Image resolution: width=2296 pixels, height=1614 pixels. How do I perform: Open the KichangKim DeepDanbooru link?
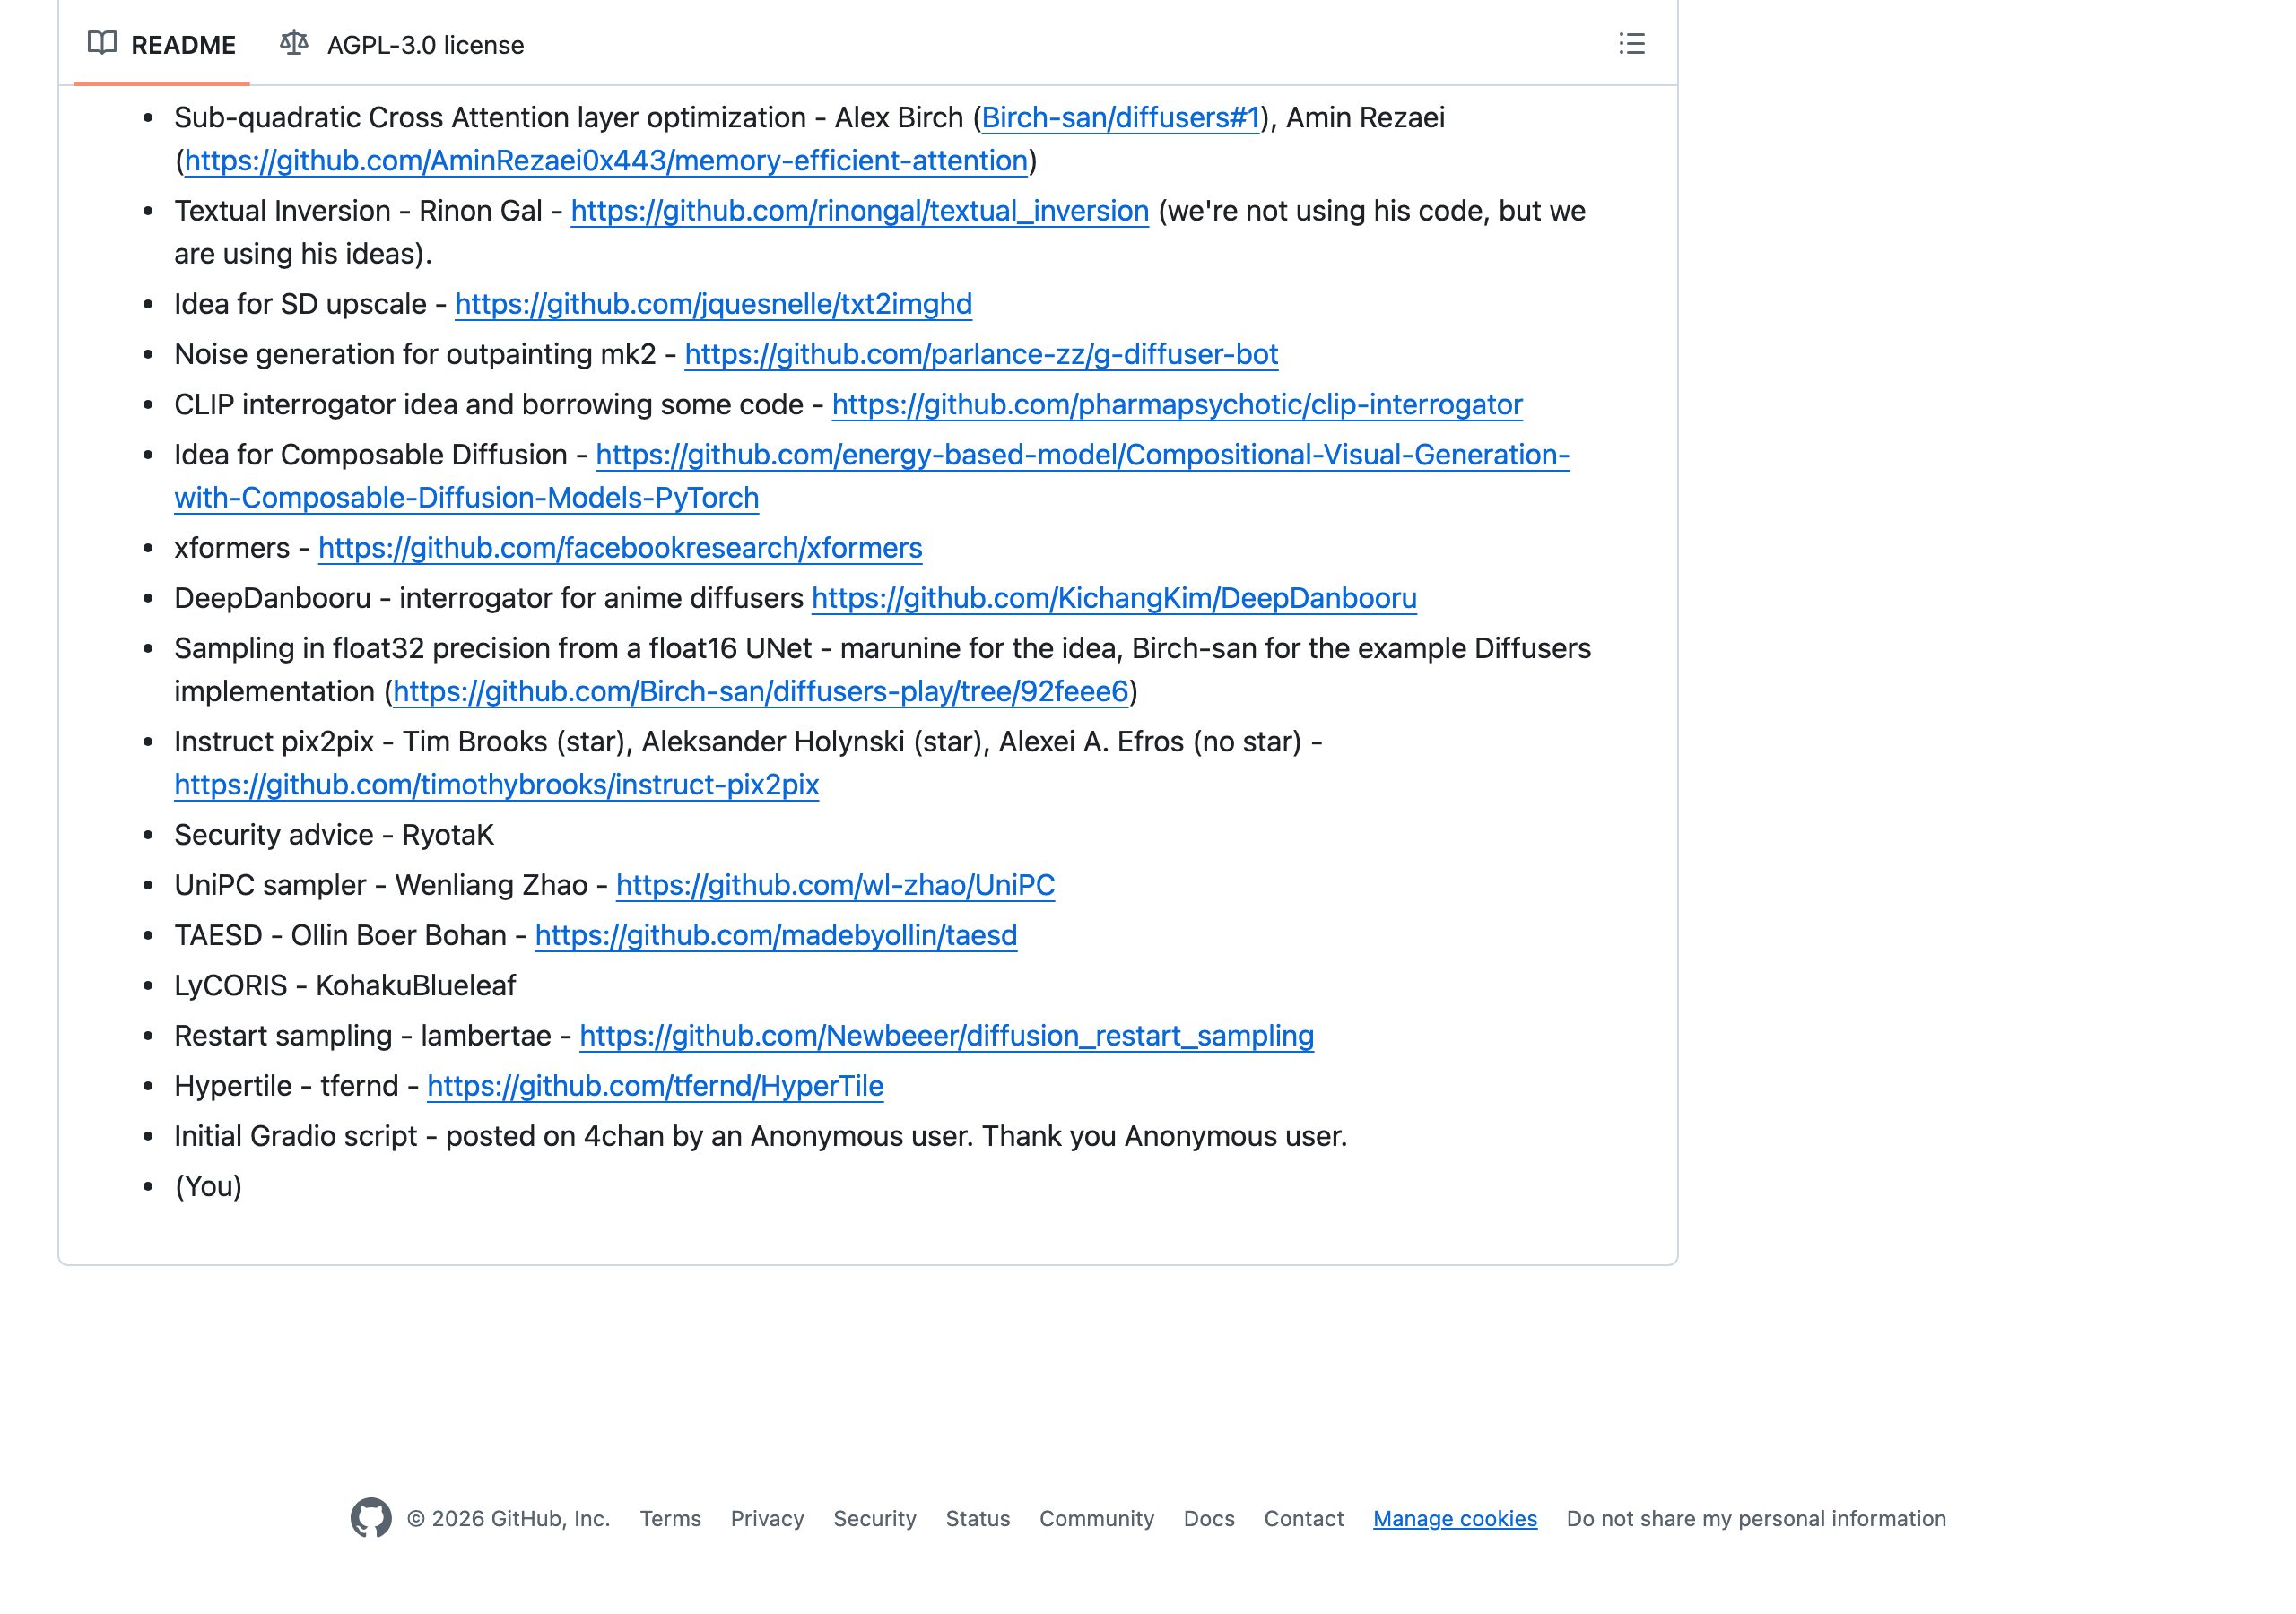pyautogui.click(x=1114, y=598)
